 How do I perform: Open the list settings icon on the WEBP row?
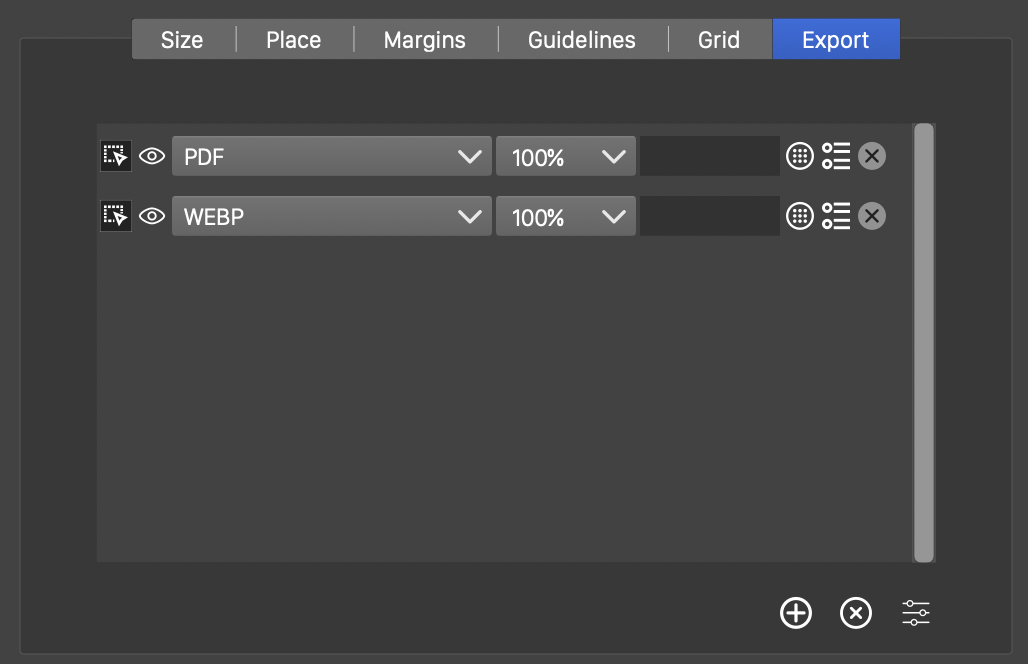(836, 216)
